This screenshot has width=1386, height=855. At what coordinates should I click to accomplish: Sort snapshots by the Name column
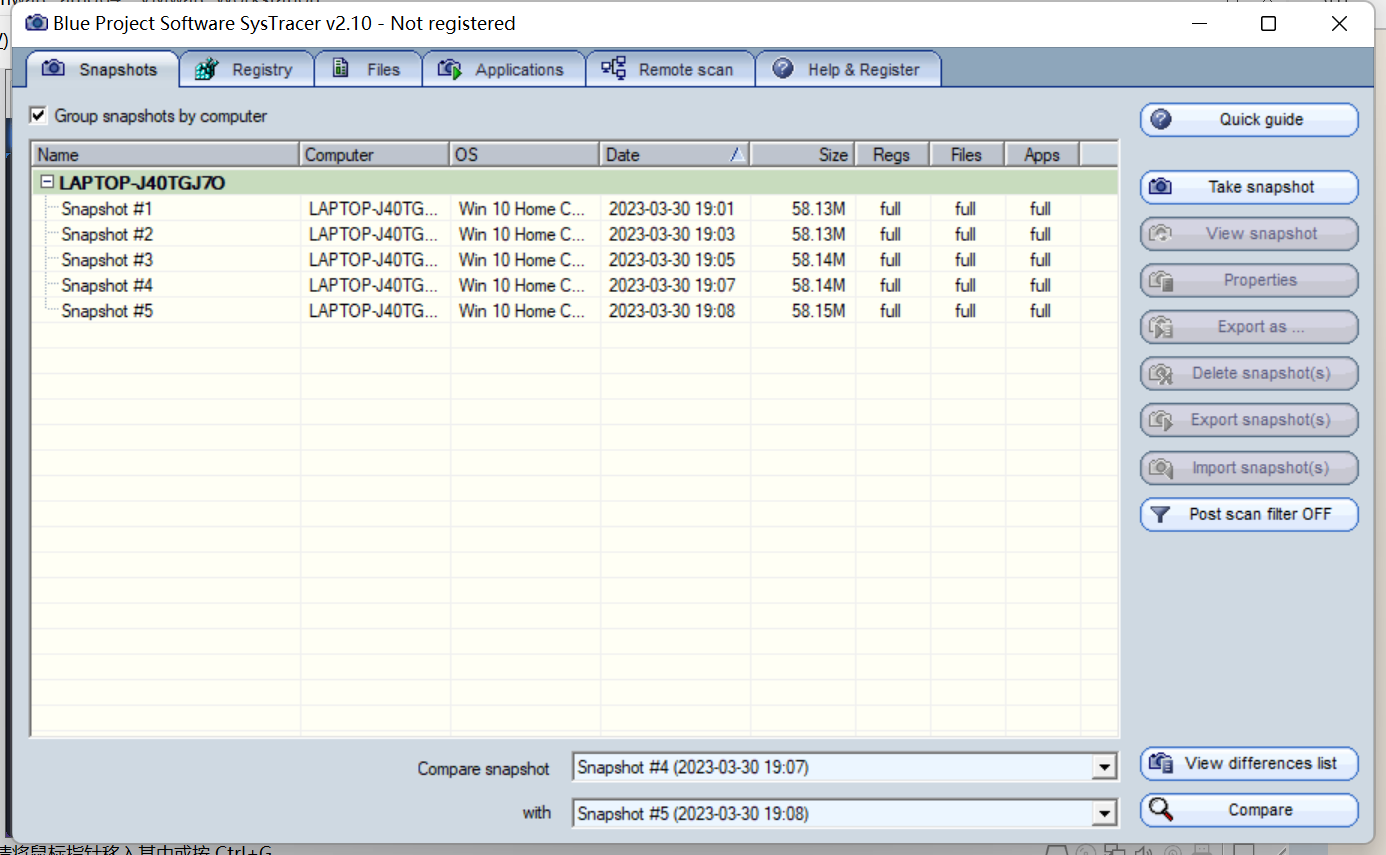click(x=166, y=155)
